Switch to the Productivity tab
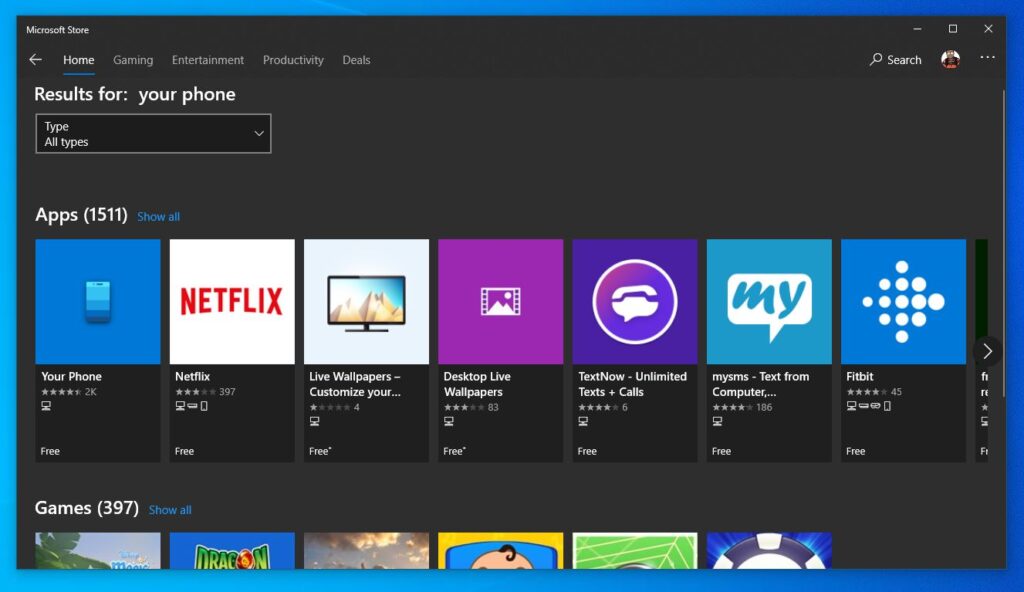The height and width of the screenshot is (592, 1024). click(293, 60)
